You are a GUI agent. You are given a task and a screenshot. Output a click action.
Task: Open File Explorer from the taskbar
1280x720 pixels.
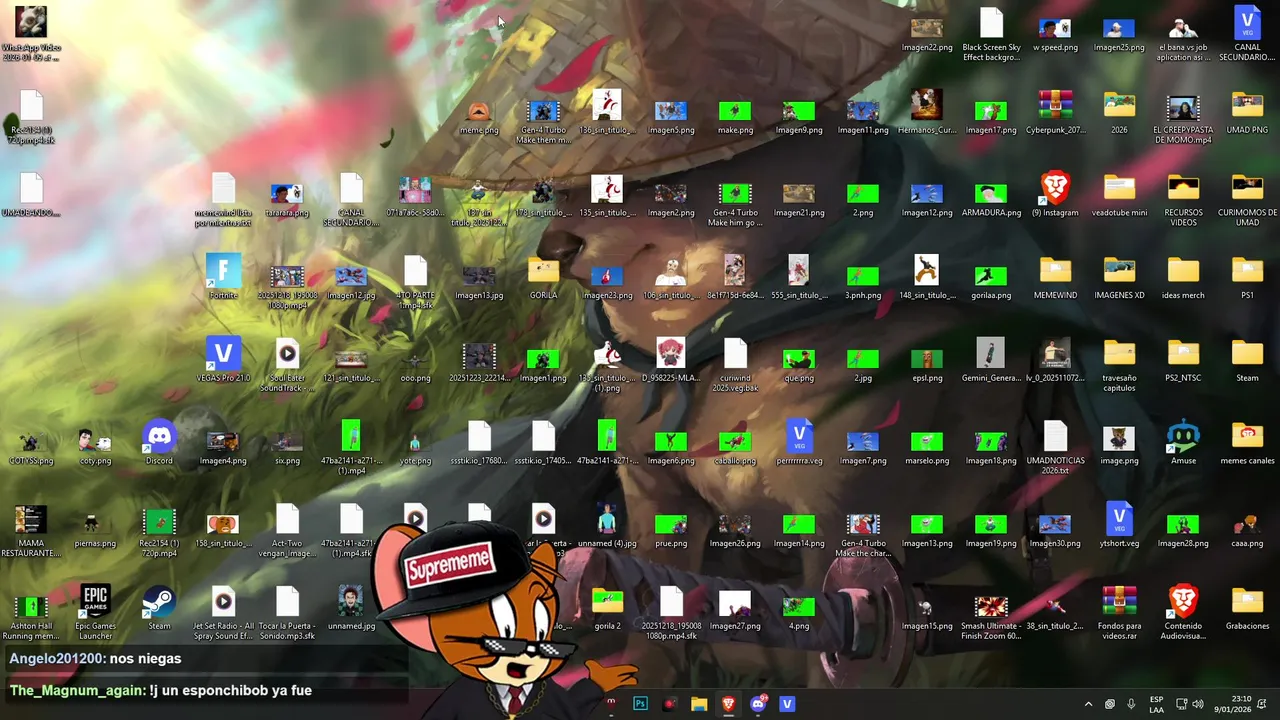coord(699,704)
